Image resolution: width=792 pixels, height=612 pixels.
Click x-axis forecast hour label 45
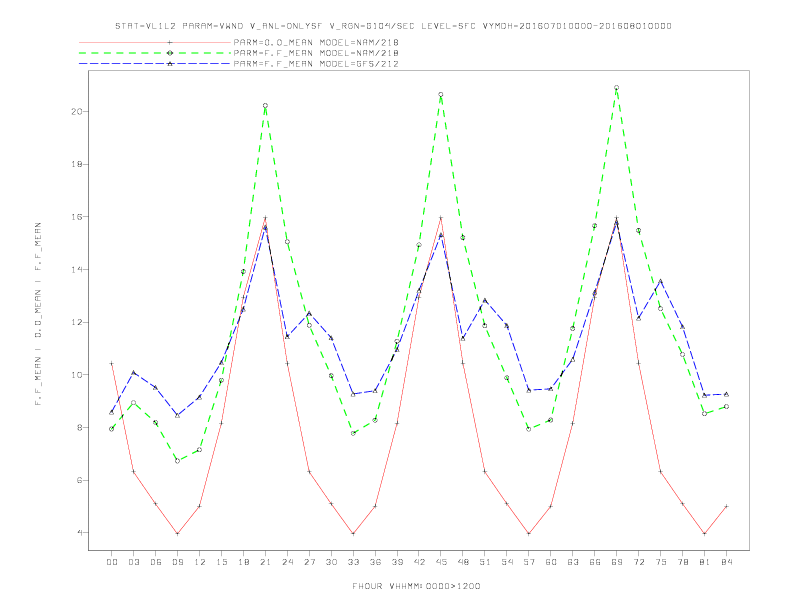pos(441,562)
